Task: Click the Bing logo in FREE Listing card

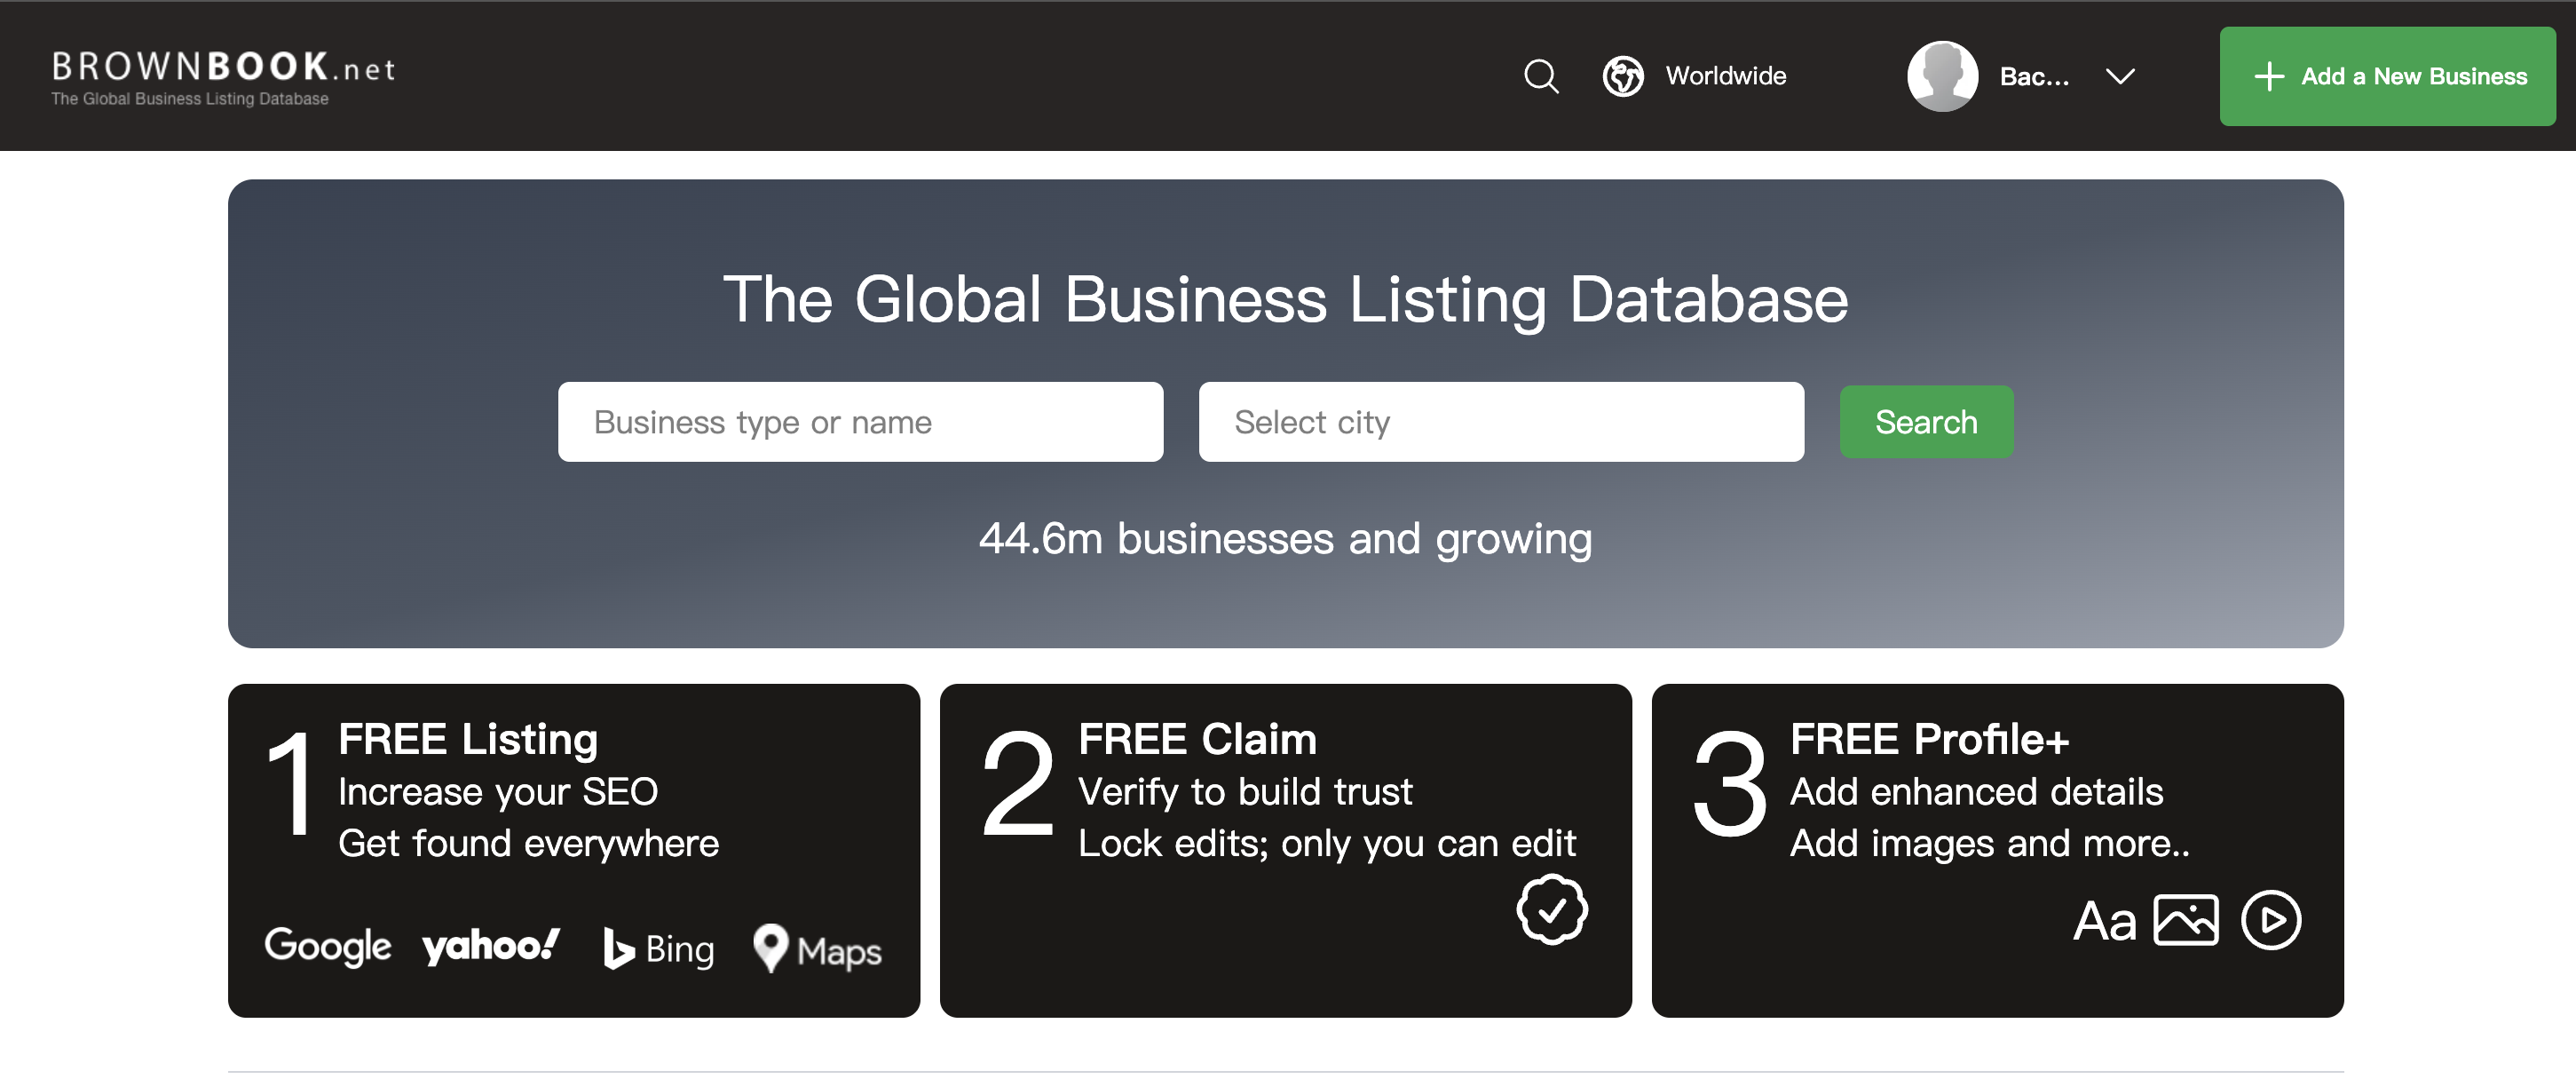Action: pyautogui.click(x=659, y=949)
